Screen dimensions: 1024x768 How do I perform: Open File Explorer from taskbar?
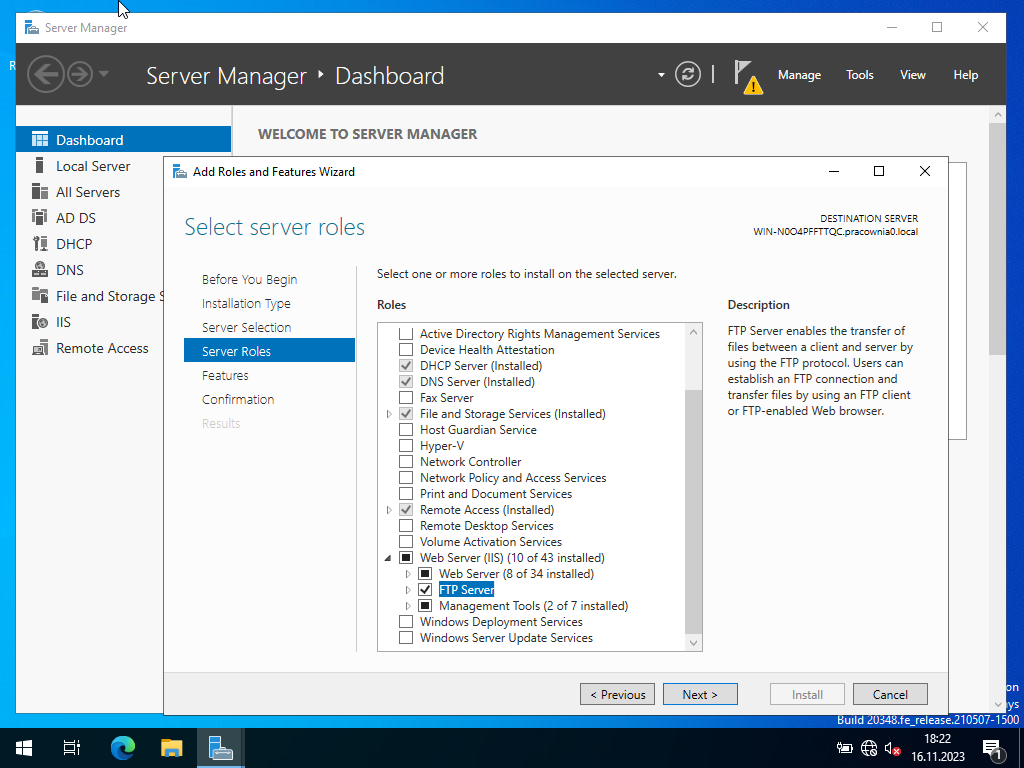pyautogui.click(x=172, y=748)
